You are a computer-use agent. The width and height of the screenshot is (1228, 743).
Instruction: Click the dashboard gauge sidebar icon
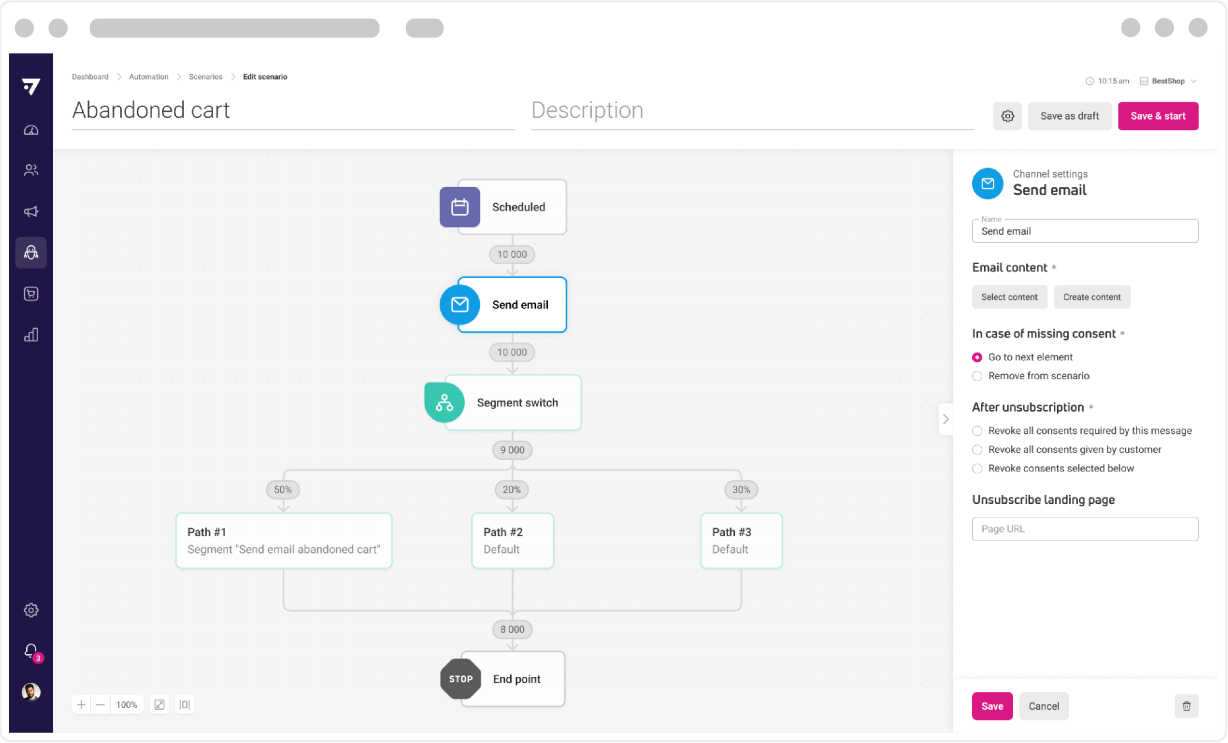pyautogui.click(x=31, y=130)
